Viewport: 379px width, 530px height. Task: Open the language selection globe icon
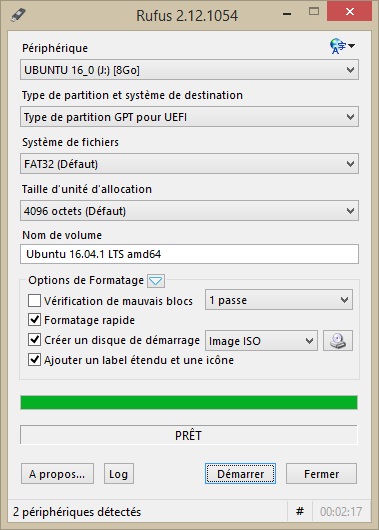[x=342, y=46]
